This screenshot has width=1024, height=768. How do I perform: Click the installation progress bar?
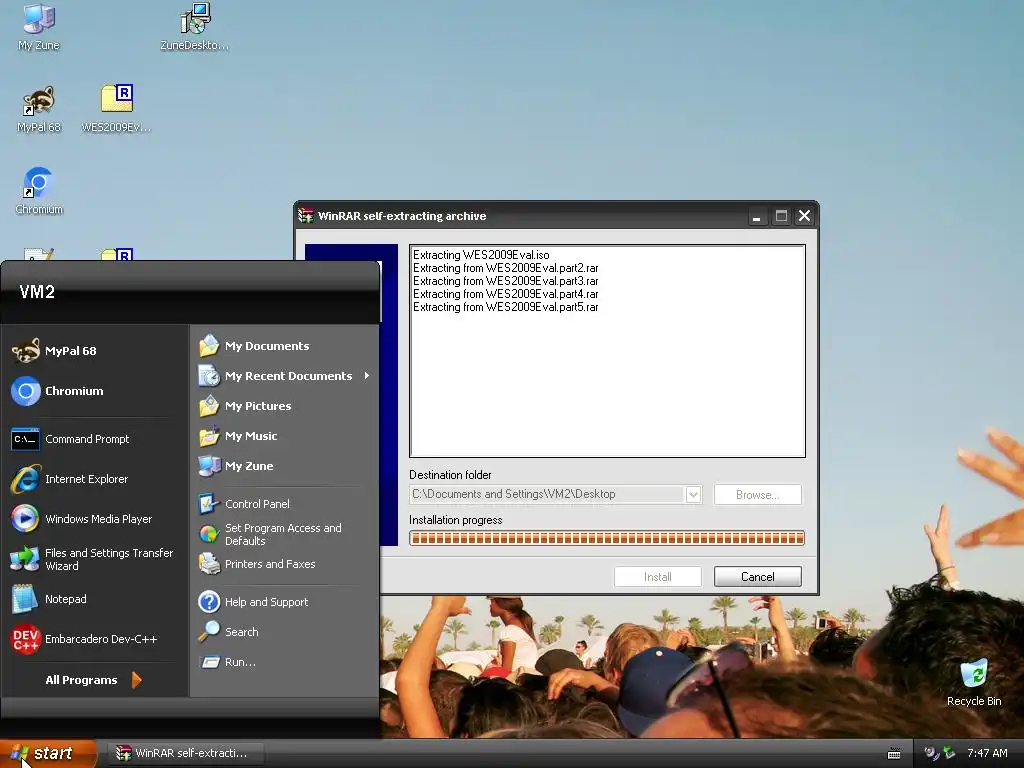click(x=607, y=538)
